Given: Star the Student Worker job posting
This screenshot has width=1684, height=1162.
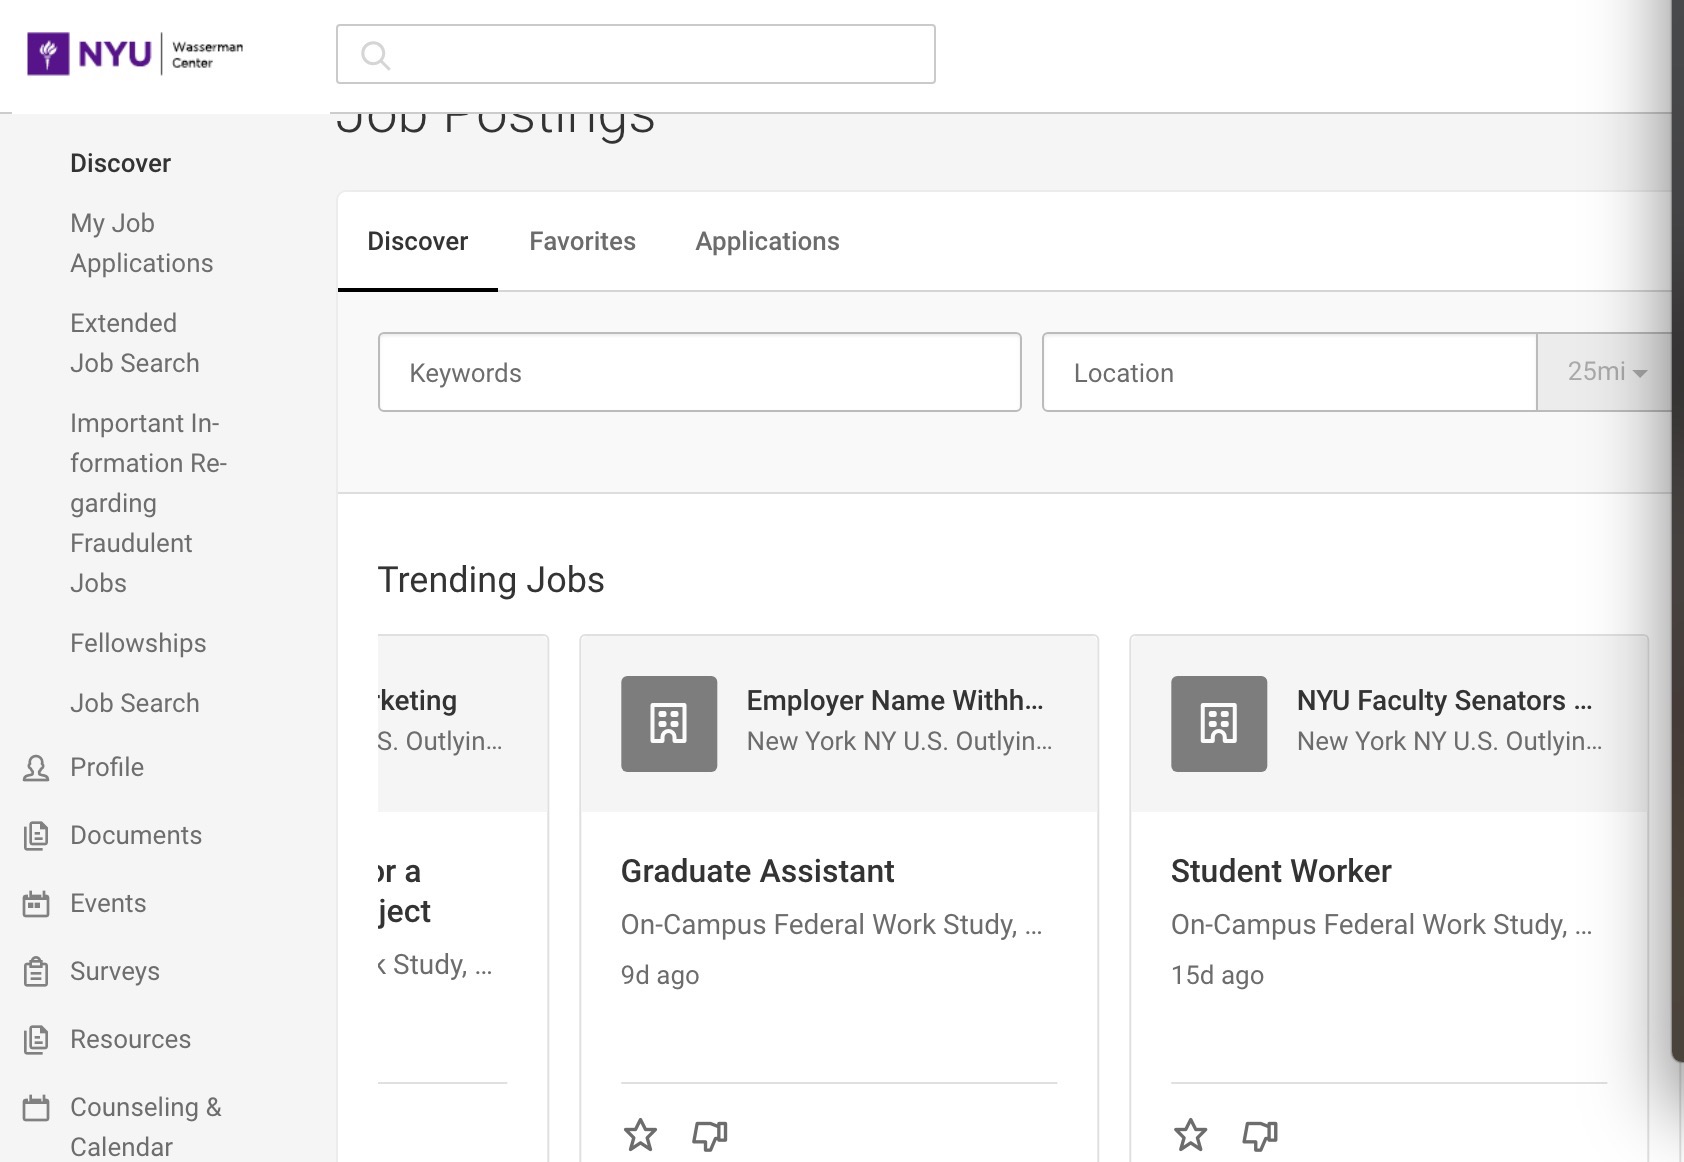Looking at the screenshot, I should tap(1190, 1135).
